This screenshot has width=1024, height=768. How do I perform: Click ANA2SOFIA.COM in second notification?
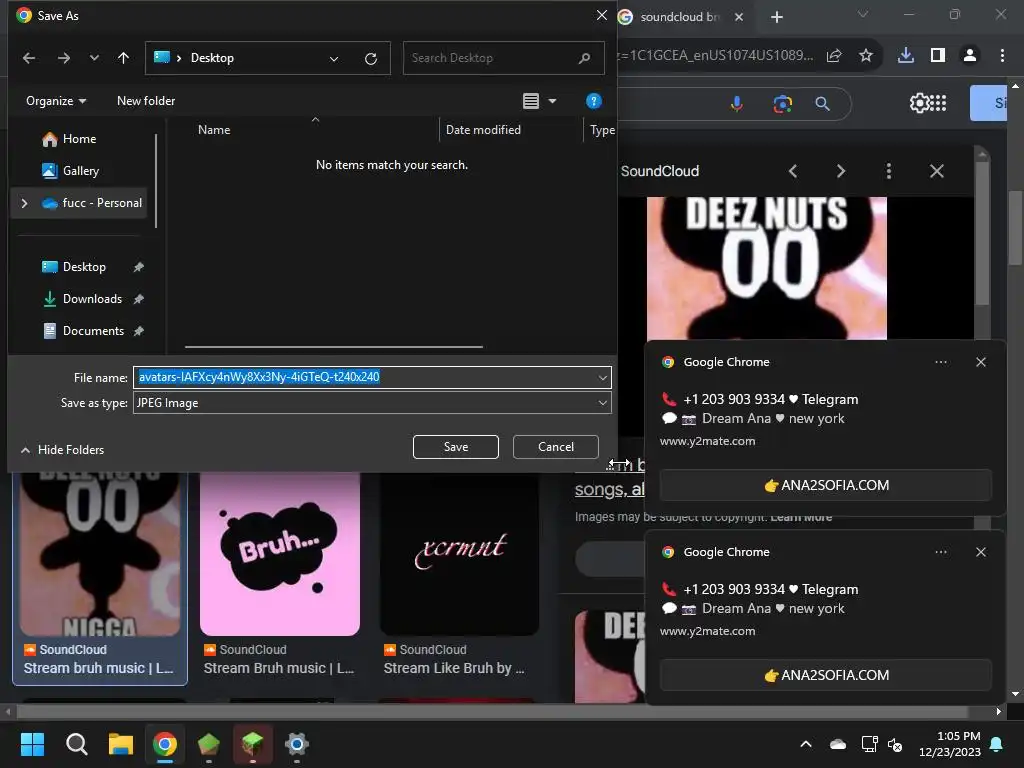(825, 675)
